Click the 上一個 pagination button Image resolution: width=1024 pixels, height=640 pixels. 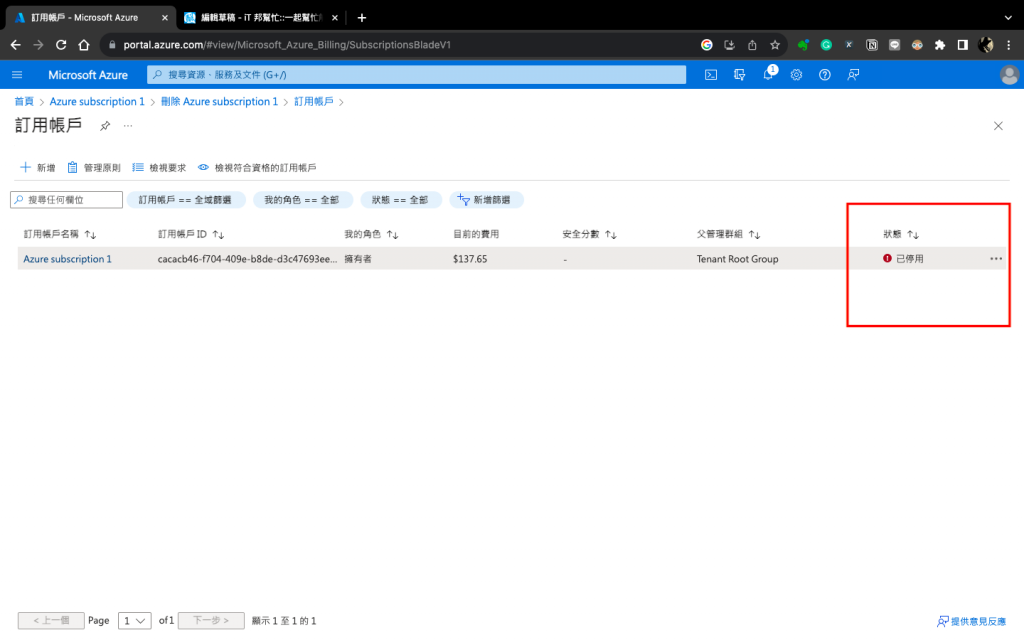51,620
